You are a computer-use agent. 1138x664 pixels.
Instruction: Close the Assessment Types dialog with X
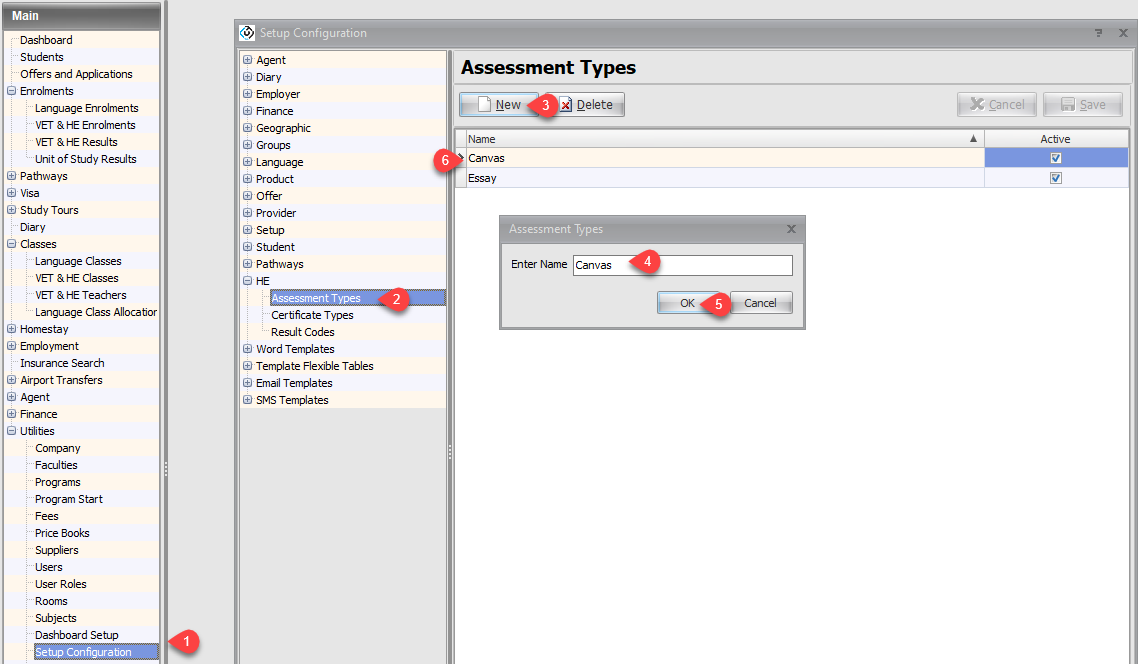[x=791, y=229]
